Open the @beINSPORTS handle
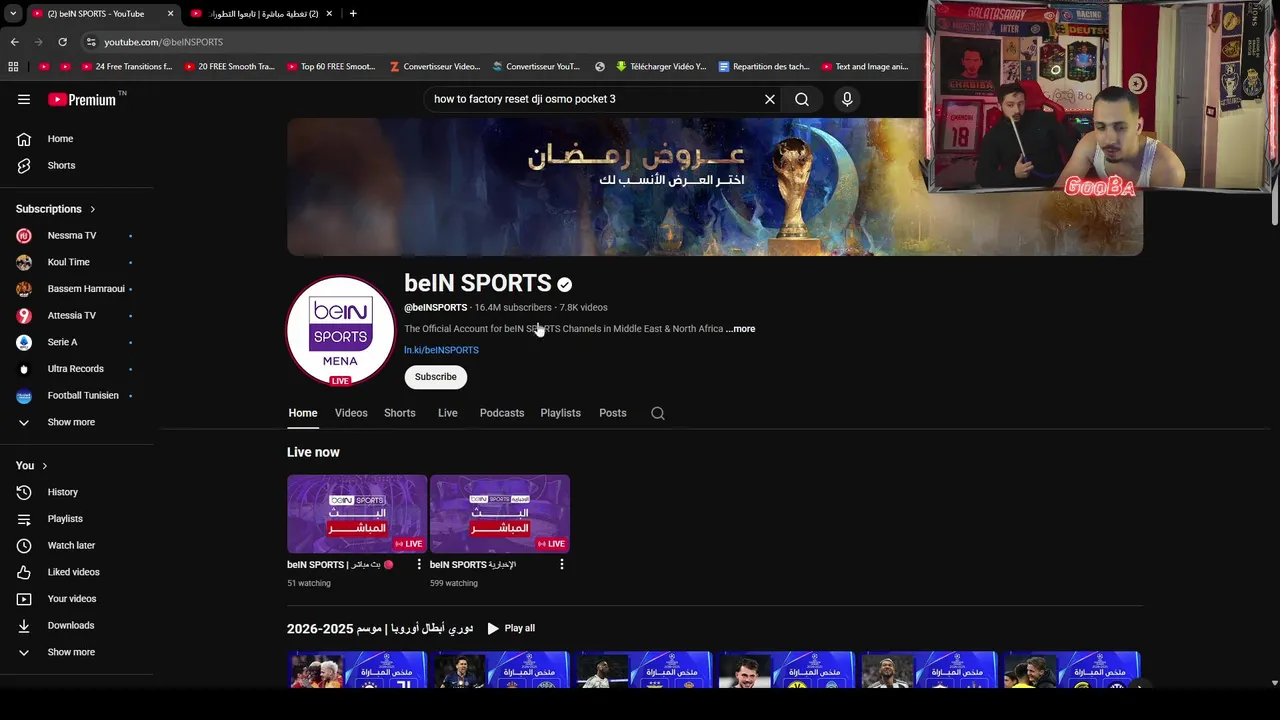Screen dimensions: 1280x720 coord(436,308)
